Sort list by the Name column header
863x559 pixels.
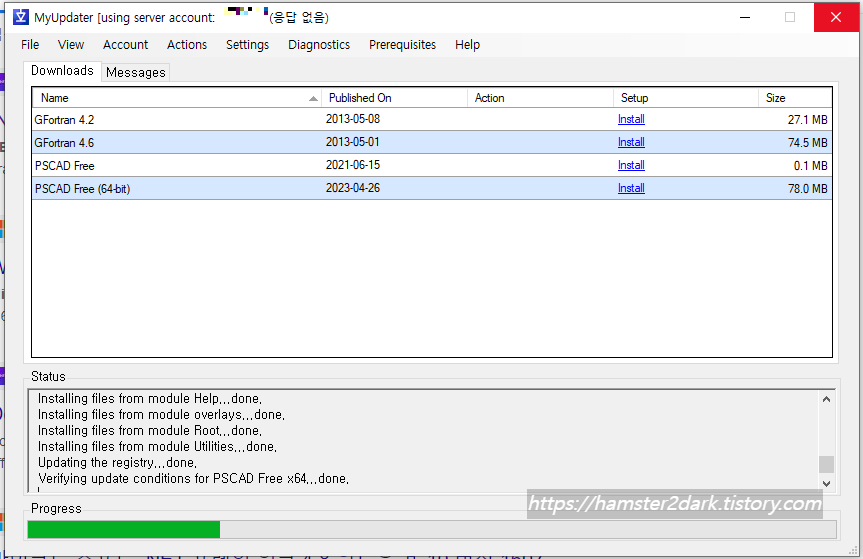click(177, 98)
